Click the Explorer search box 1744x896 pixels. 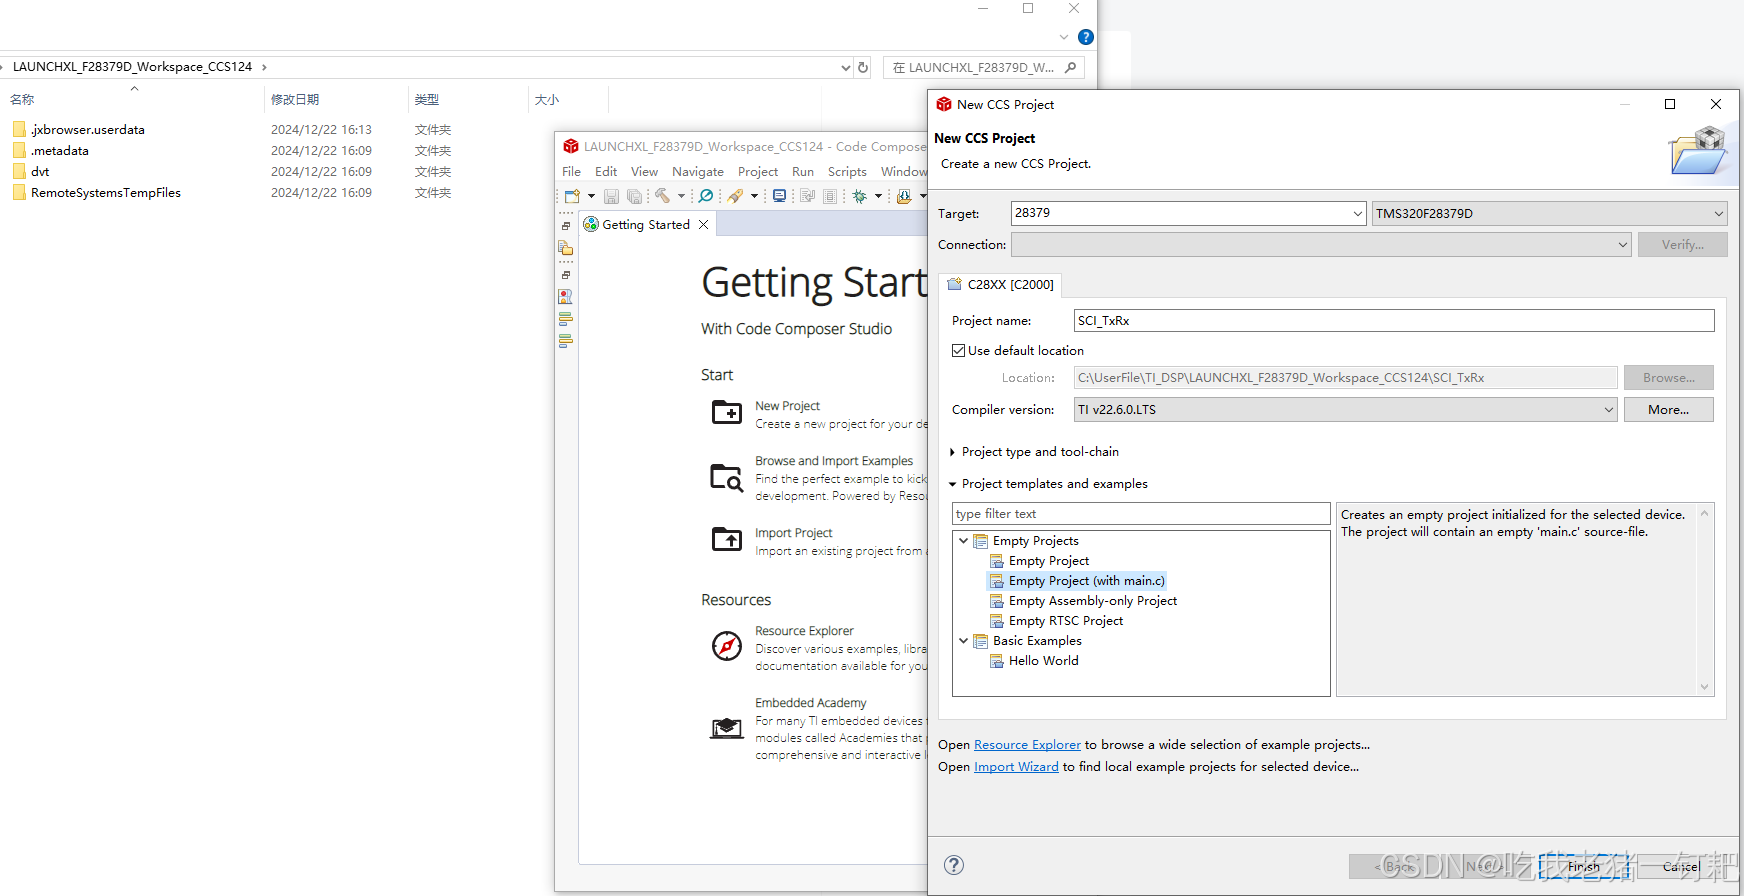tap(985, 67)
